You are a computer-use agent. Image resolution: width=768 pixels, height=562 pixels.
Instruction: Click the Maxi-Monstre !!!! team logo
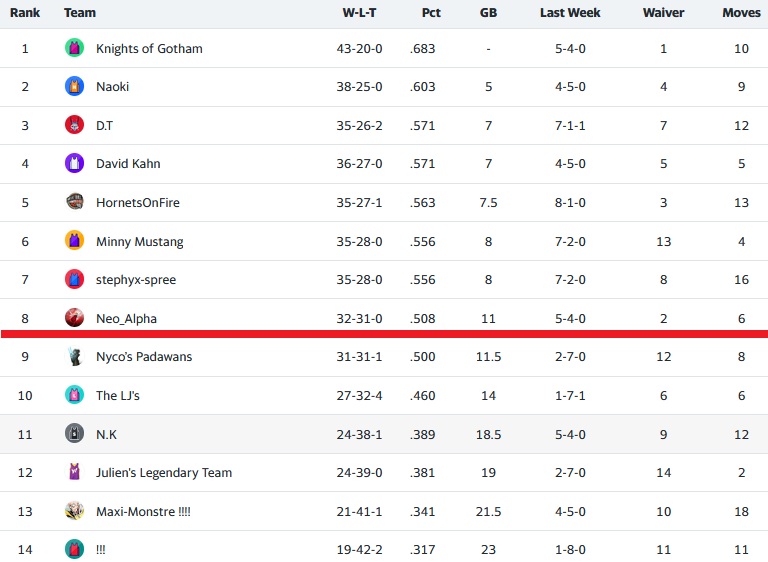(74, 511)
